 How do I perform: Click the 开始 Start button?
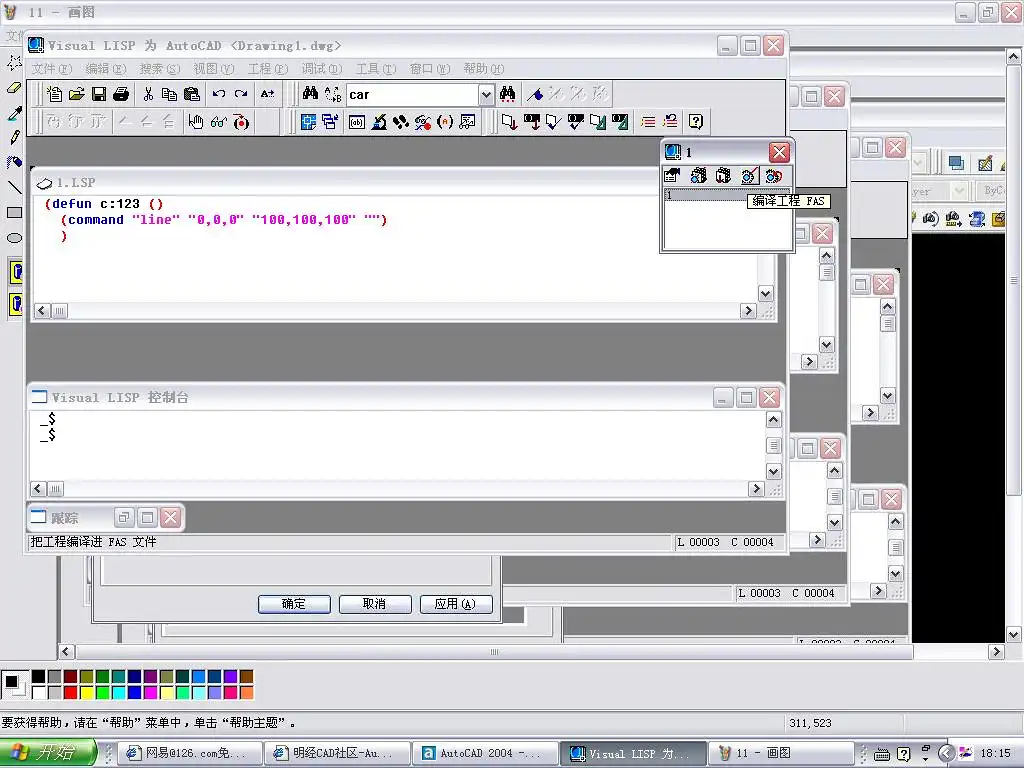pos(48,753)
